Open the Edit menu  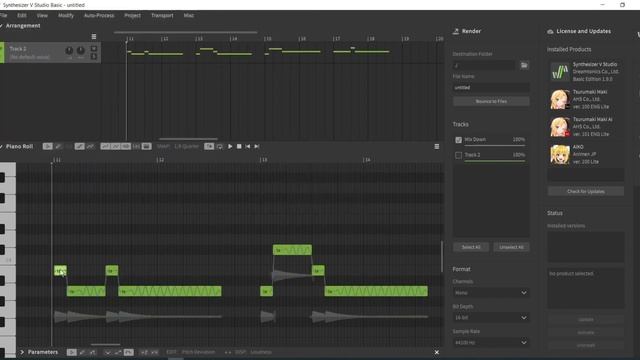(22, 16)
